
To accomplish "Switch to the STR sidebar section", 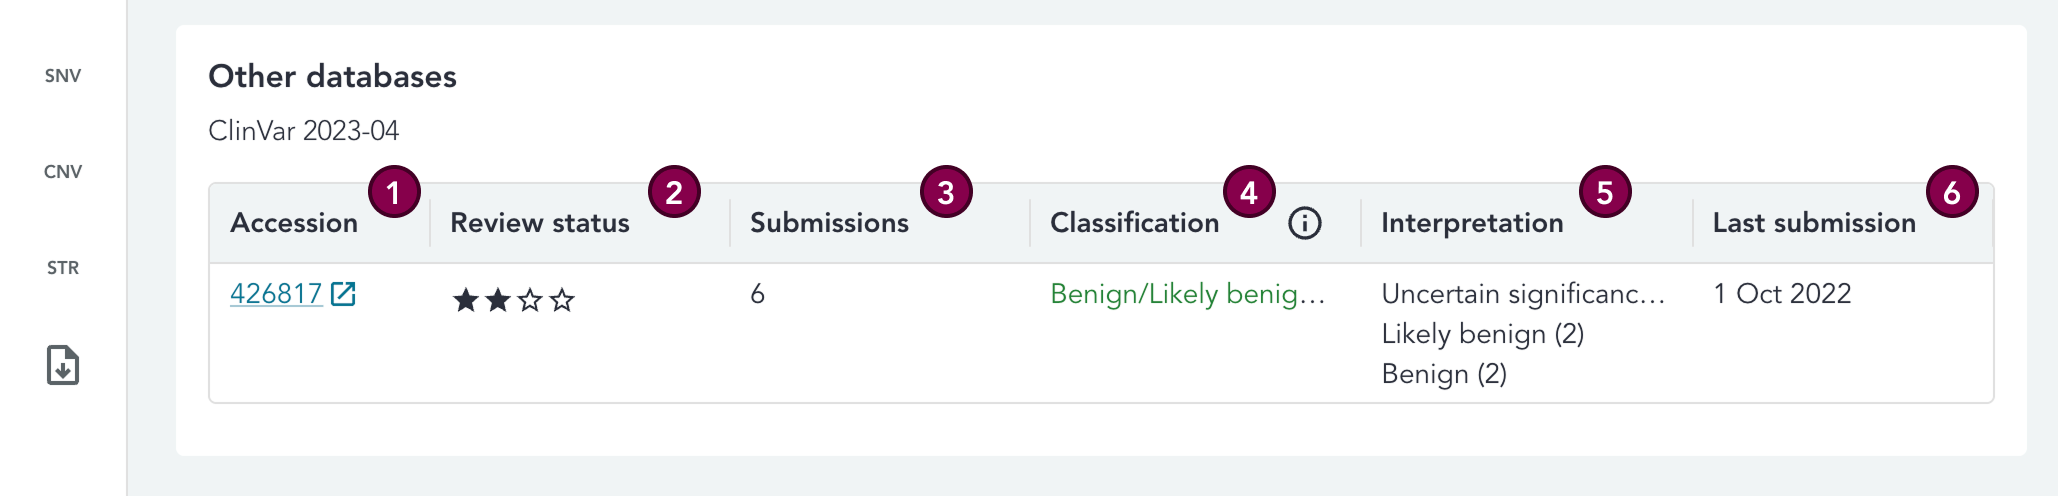I will point(63,268).
